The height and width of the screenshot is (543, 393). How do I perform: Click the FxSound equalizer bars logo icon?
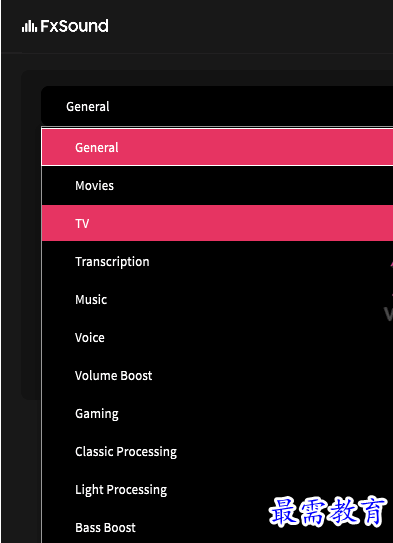pos(29,26)
